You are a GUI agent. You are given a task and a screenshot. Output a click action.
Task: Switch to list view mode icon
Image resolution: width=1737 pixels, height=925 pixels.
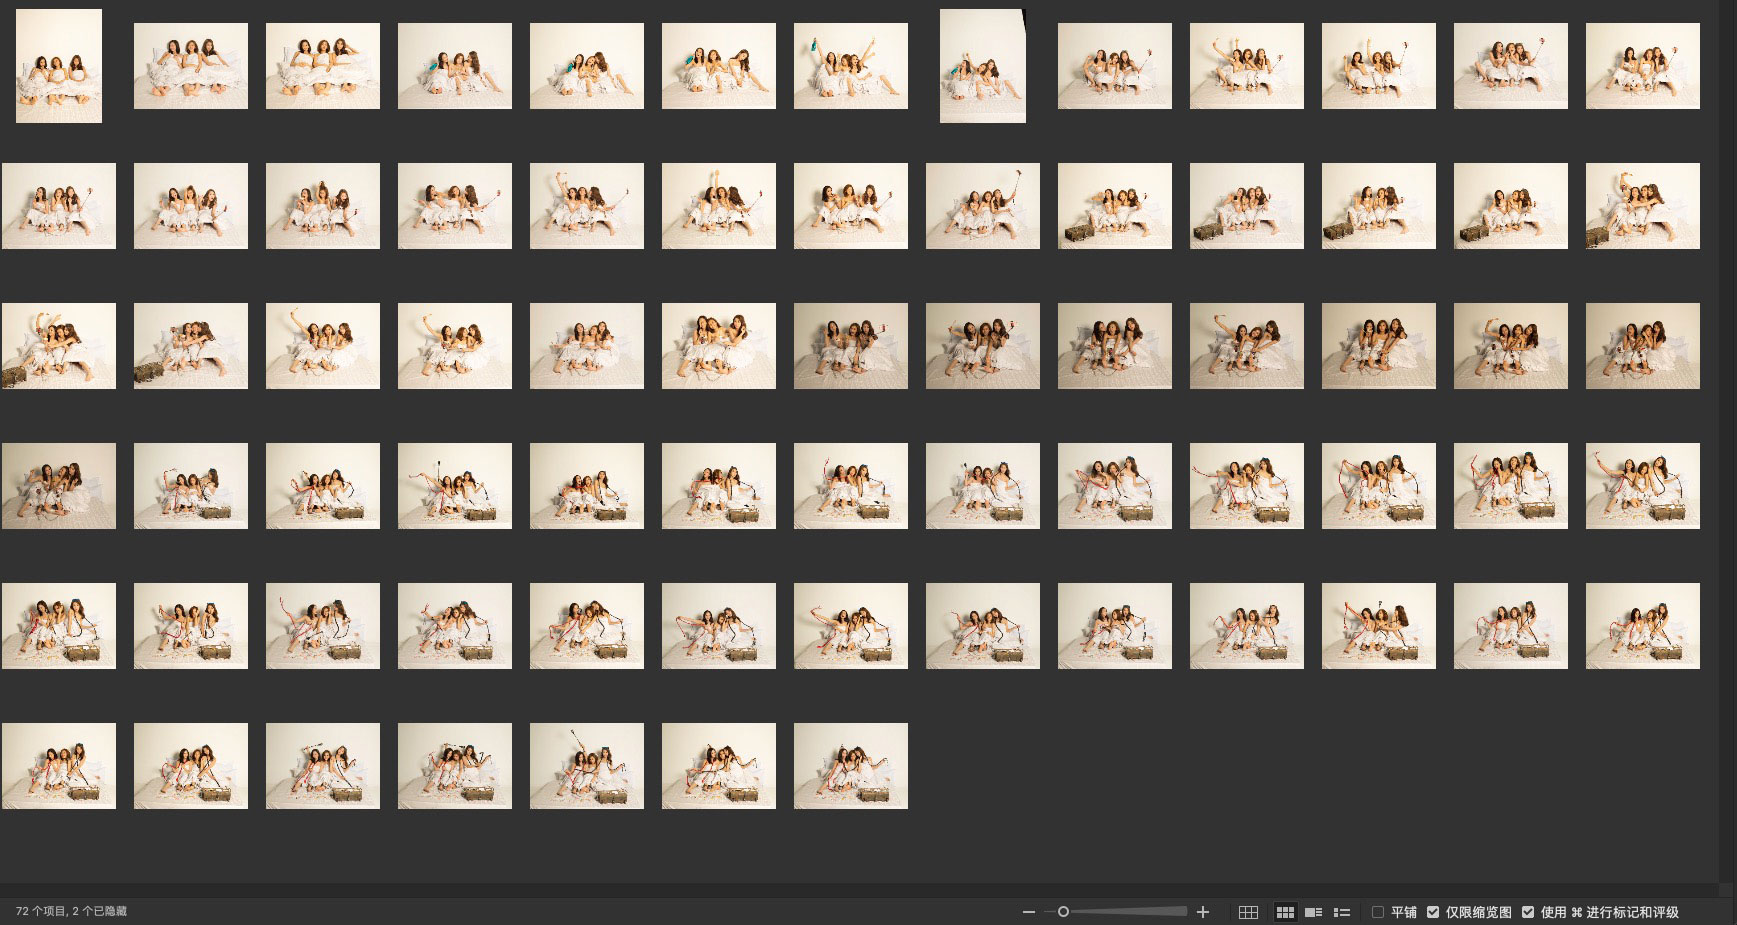[1342, 912]
